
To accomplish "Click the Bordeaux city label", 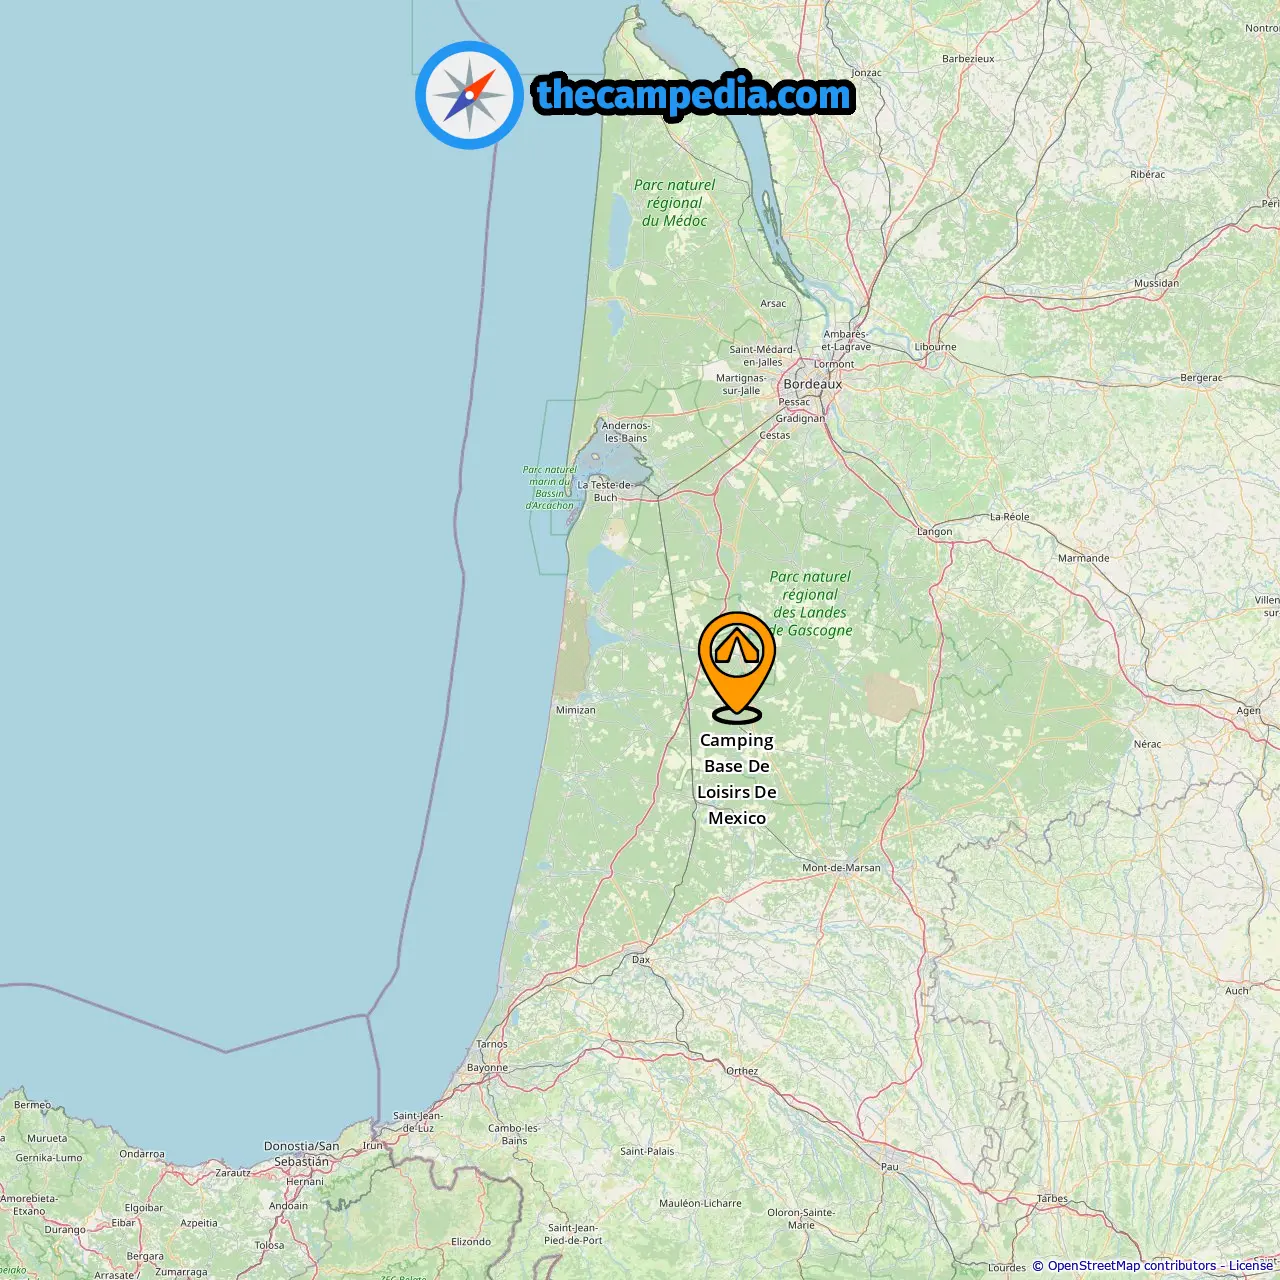I will (813, 384).
